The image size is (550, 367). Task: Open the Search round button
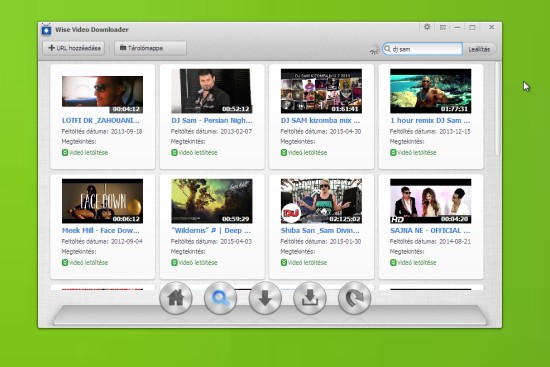click(x=220, y=298)
